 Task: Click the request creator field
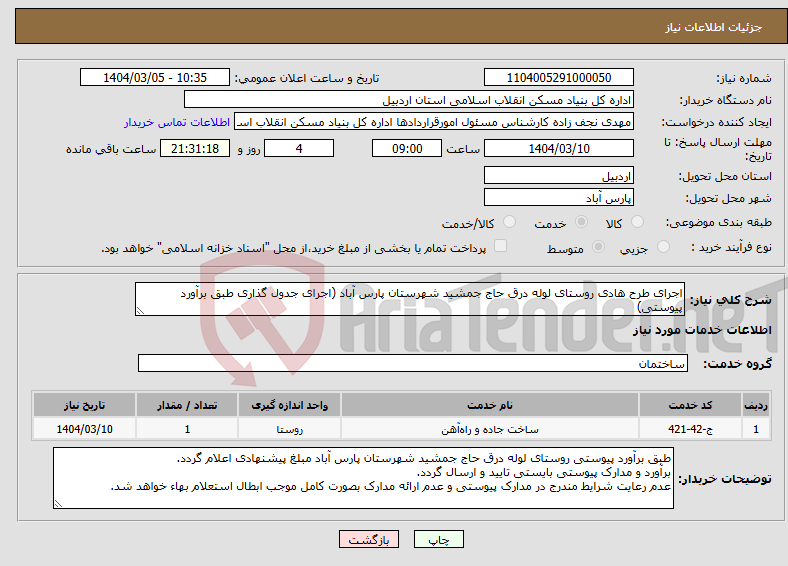(x=434, y=122)
